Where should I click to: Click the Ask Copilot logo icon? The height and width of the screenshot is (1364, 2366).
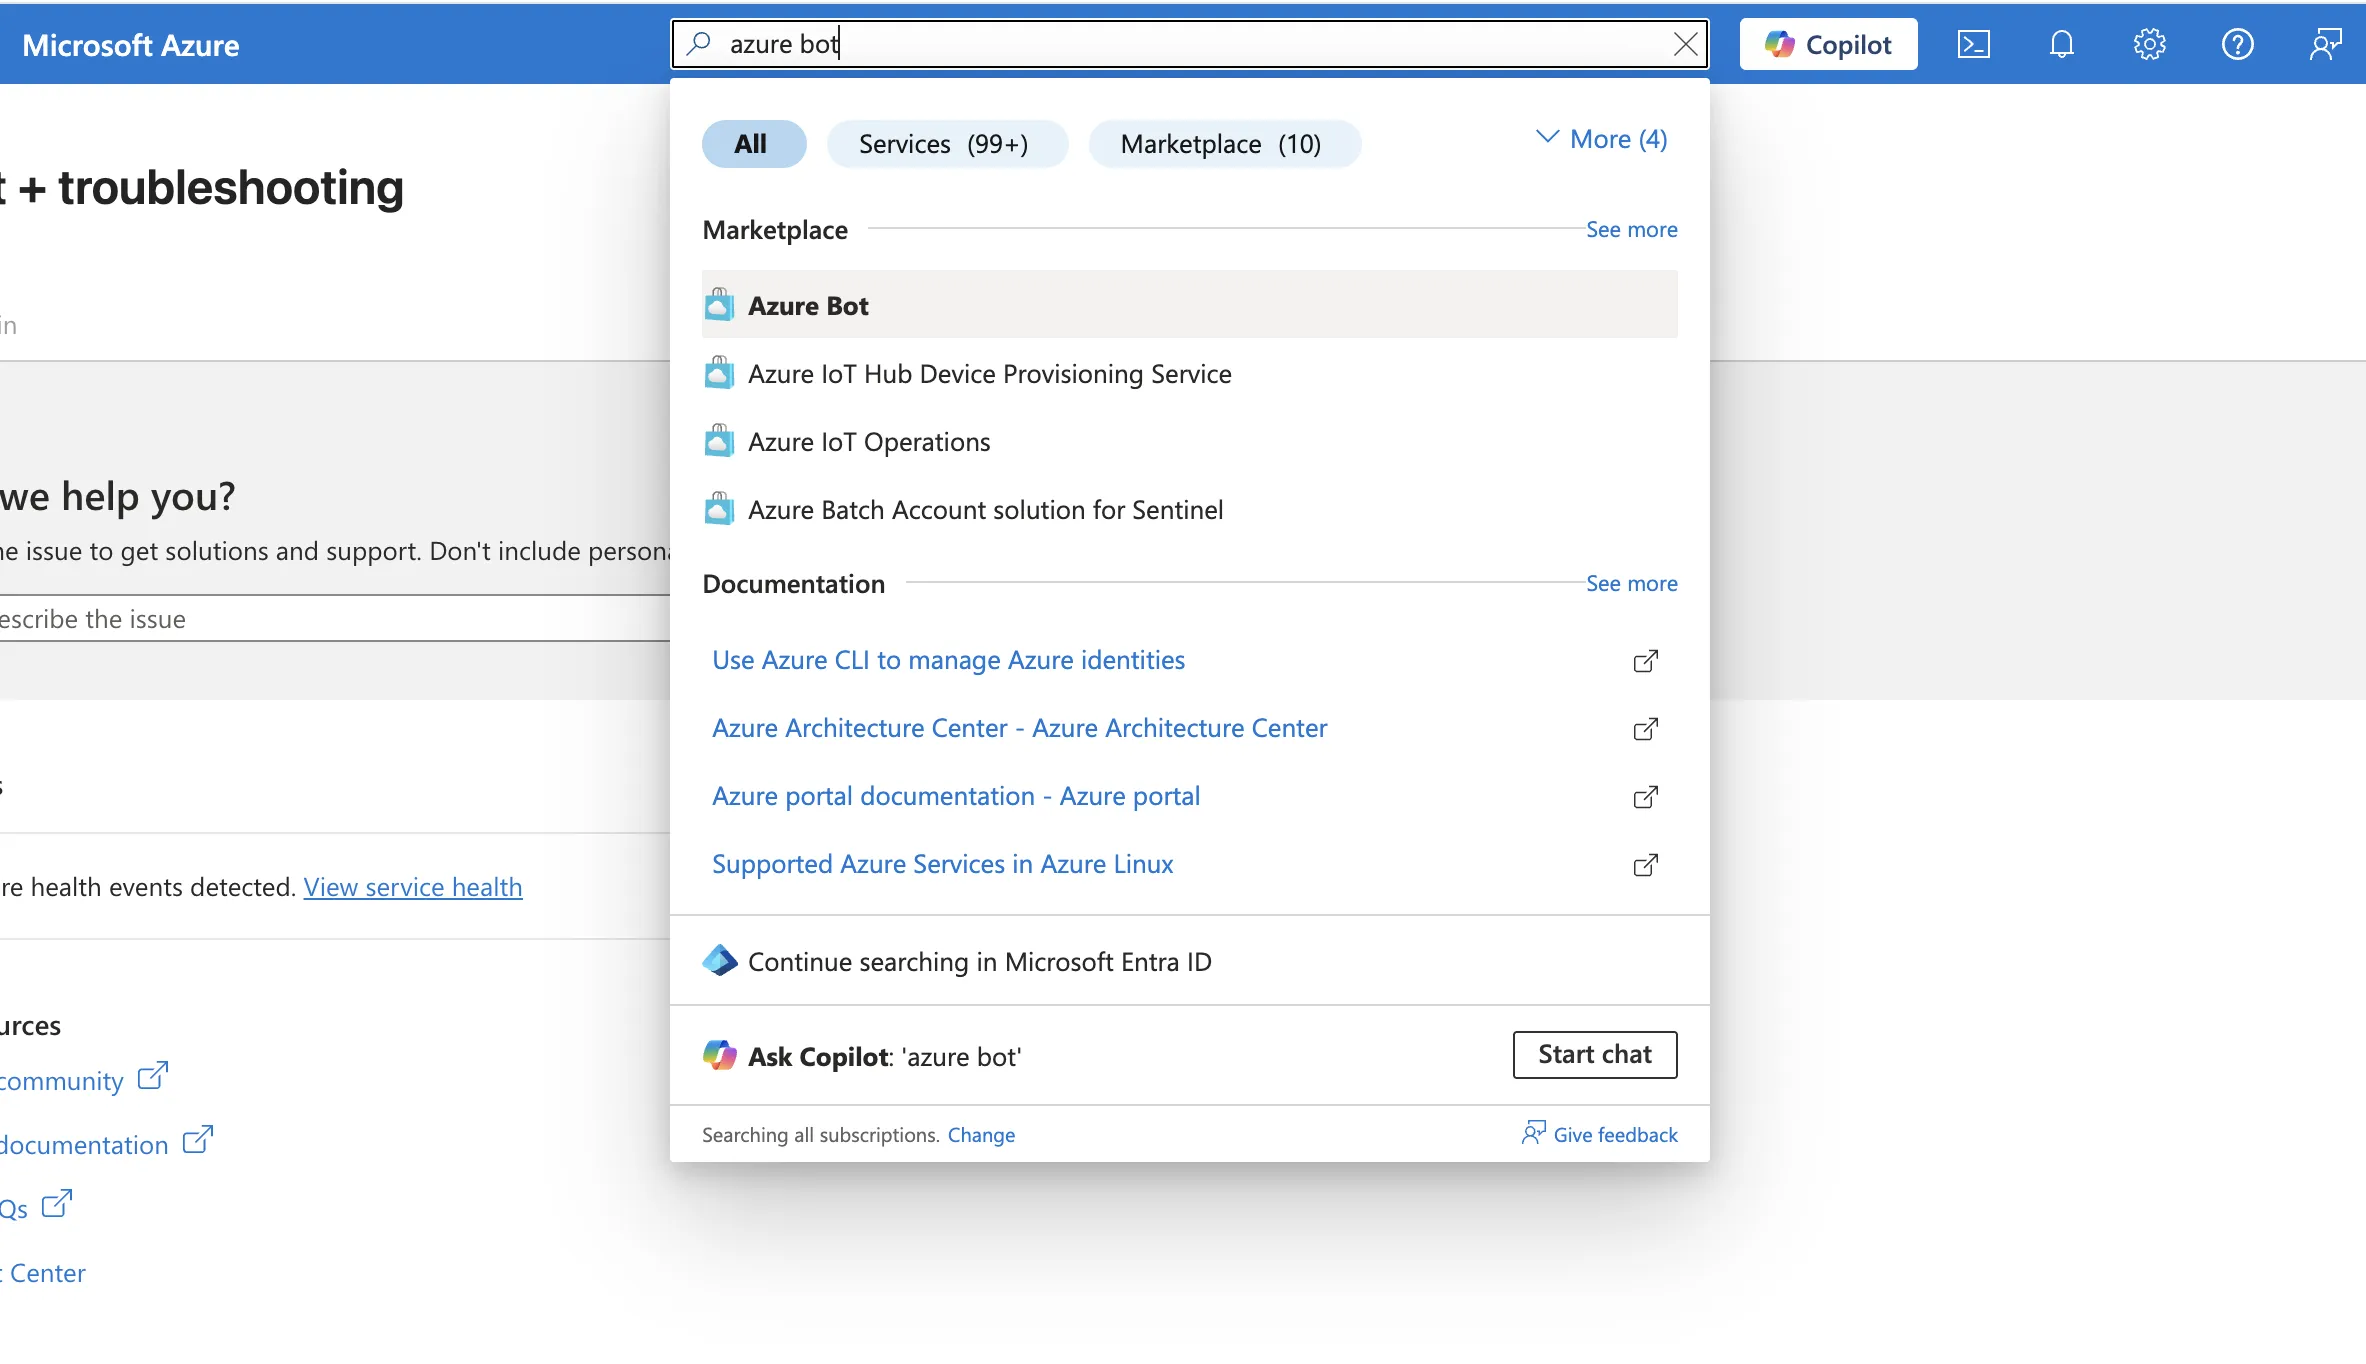719,1054
